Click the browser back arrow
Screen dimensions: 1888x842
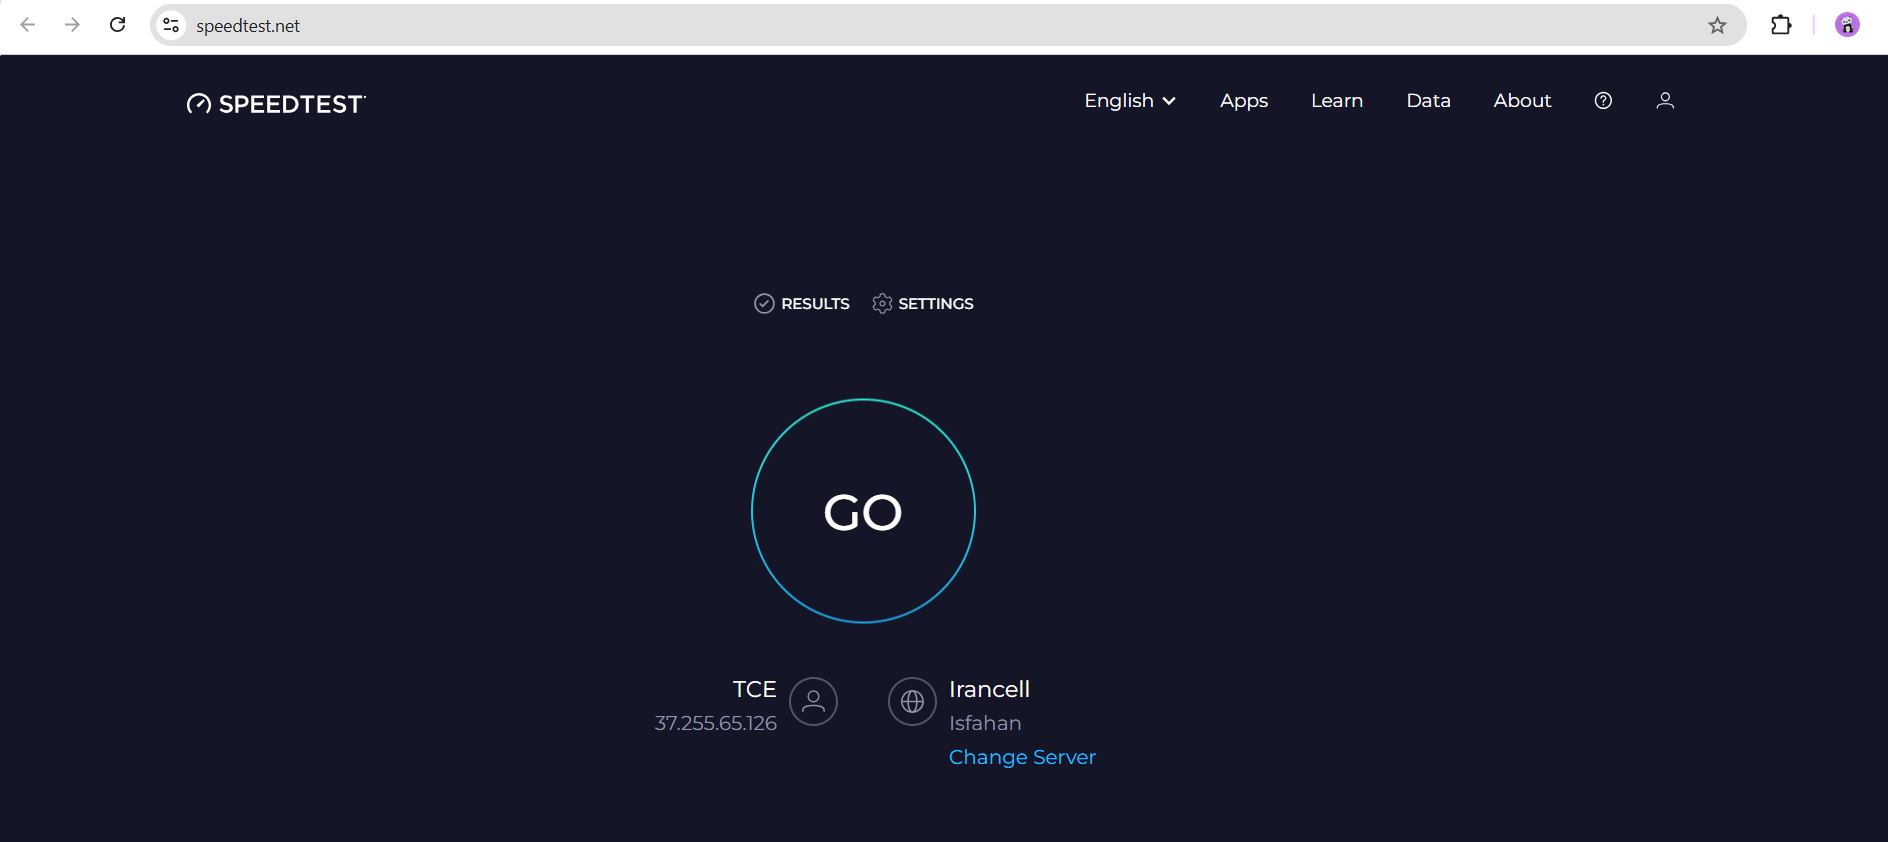coord(28,25)
